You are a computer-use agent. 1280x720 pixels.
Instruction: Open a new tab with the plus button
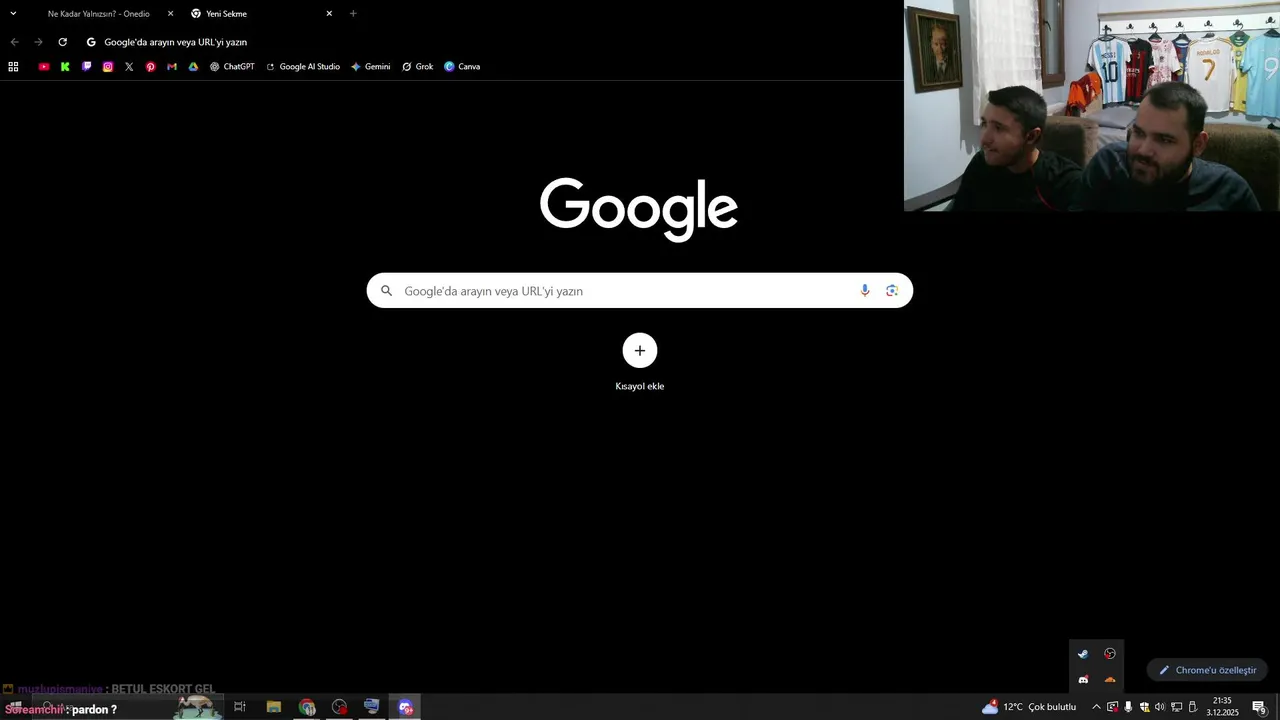click(x=353, y=14)
